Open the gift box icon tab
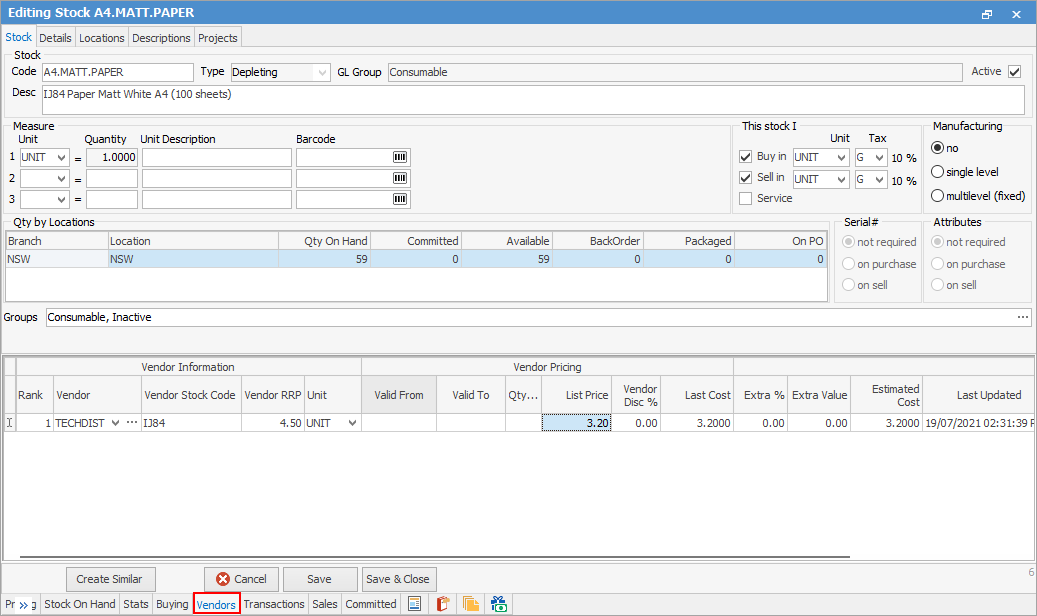 (x=498, y=604)
